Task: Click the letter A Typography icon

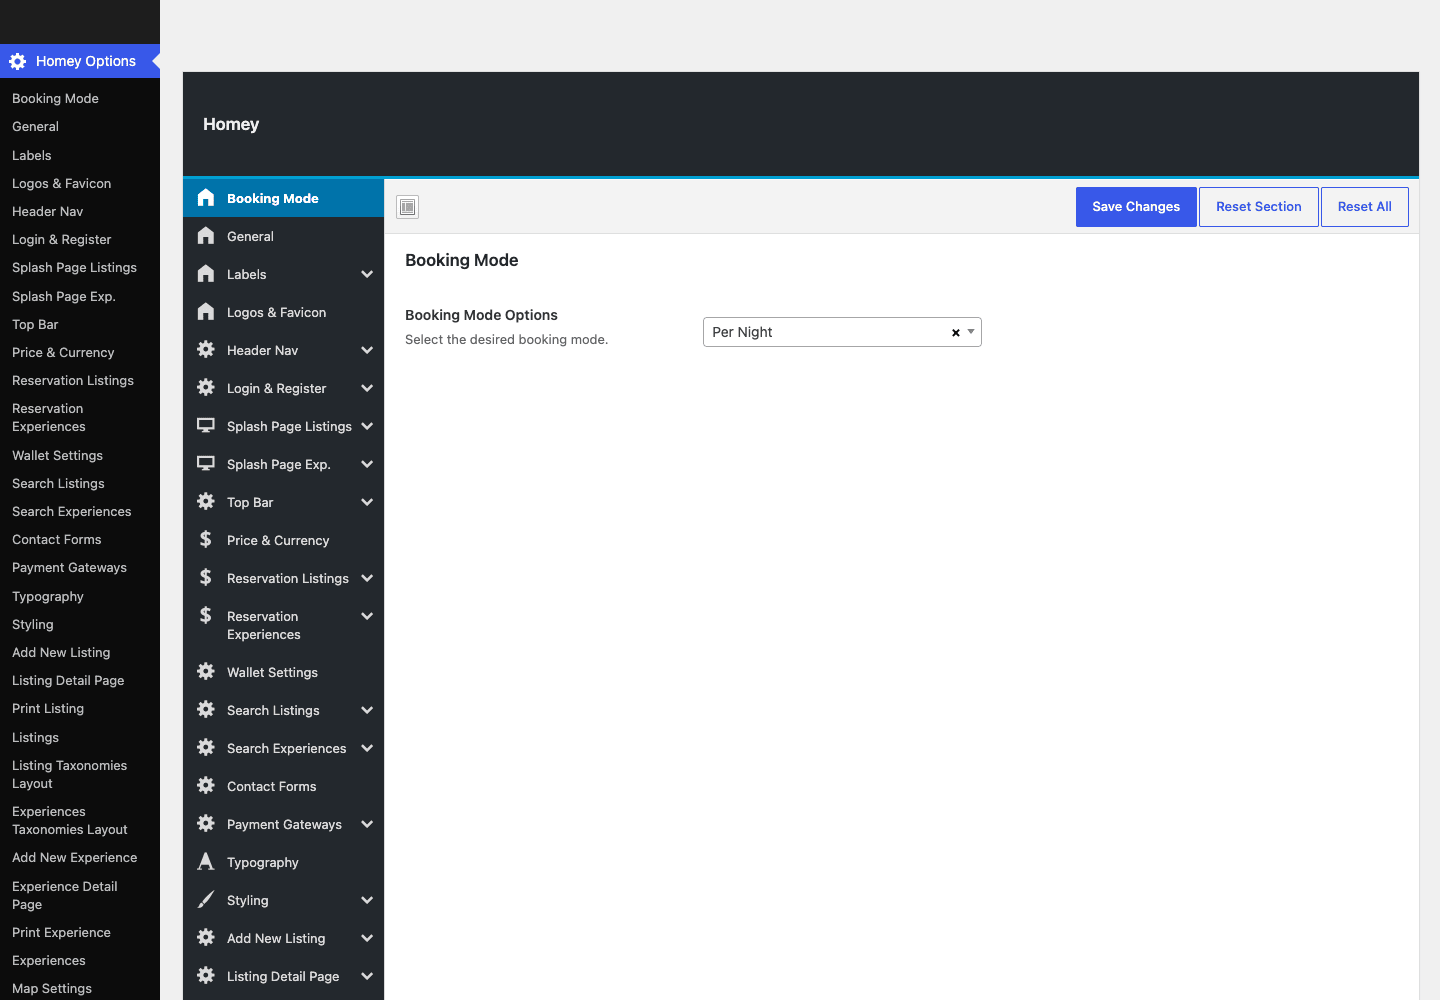Action: 206,861
